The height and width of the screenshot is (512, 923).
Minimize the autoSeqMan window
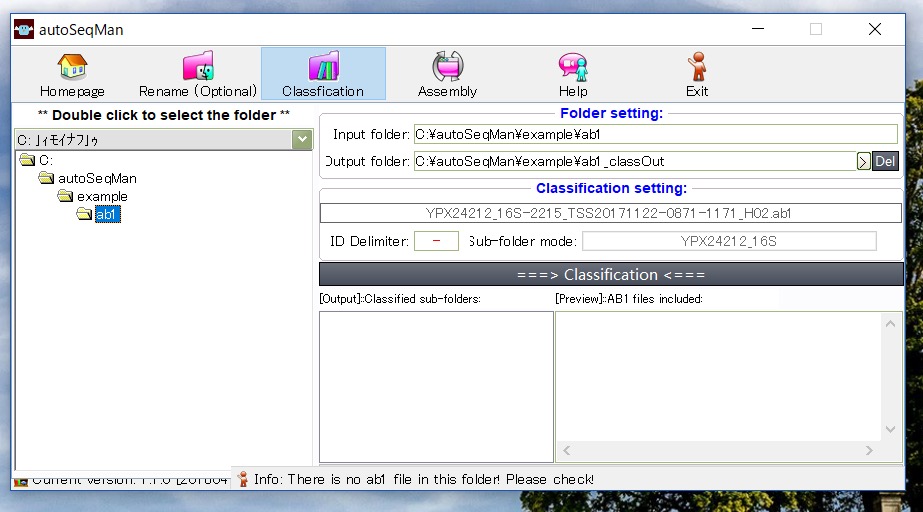coord(758,29)
